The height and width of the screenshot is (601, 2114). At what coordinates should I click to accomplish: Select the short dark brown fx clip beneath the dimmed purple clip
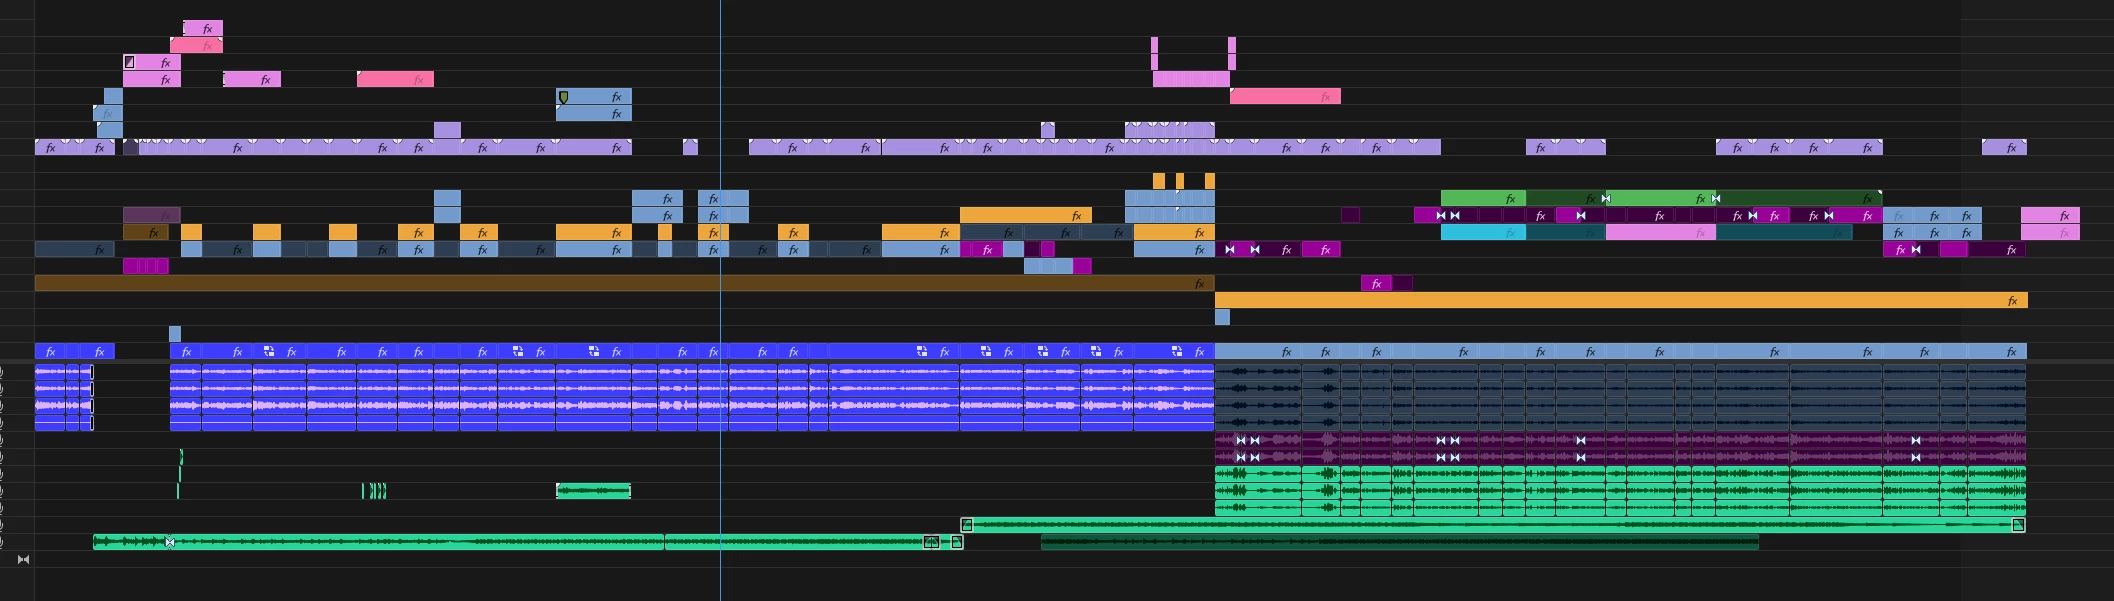[146, 233]
